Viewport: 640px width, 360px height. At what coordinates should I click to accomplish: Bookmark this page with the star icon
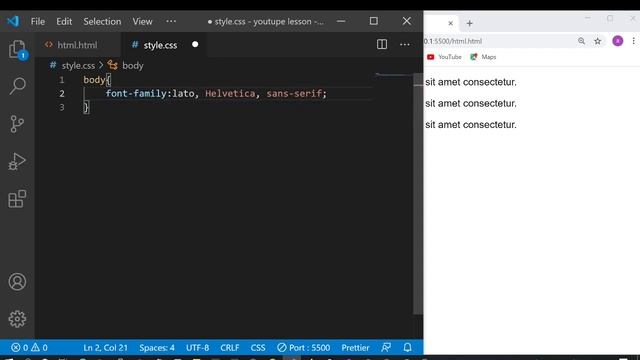(598, 41)
